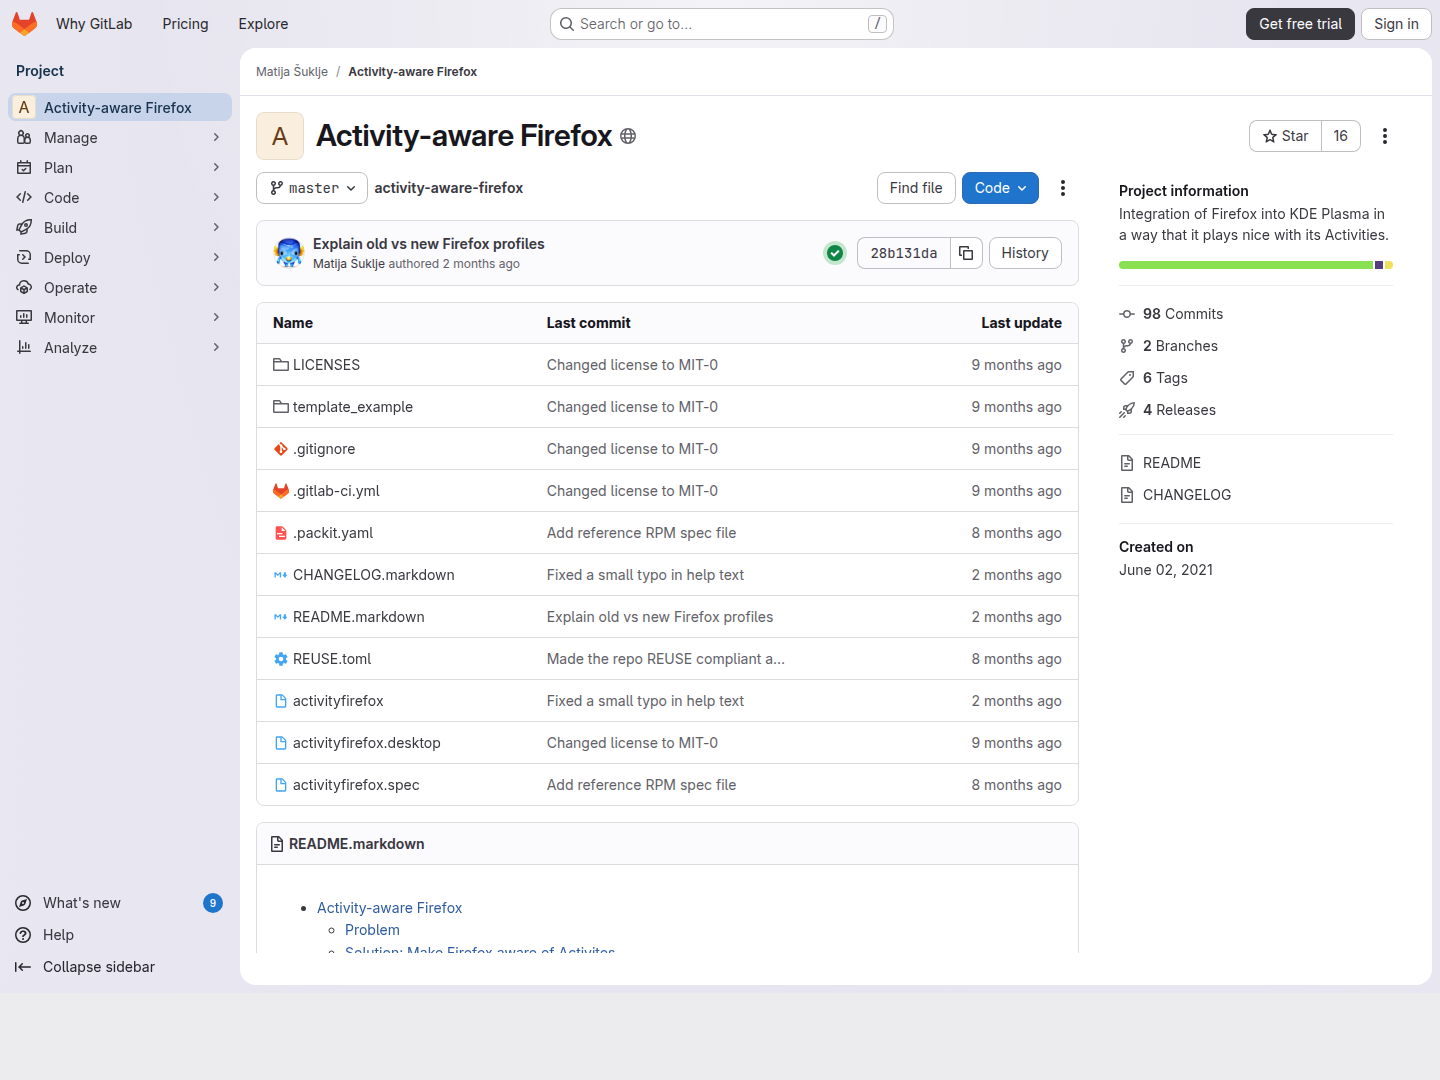The image size is (1440, 1080).
Task: Click the template_example folder icon
Action: pos(281,407)
